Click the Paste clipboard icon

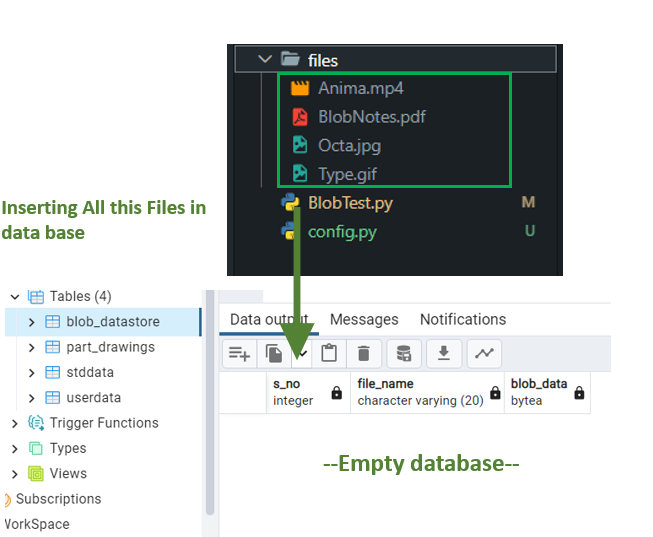(x=329, y=354)
